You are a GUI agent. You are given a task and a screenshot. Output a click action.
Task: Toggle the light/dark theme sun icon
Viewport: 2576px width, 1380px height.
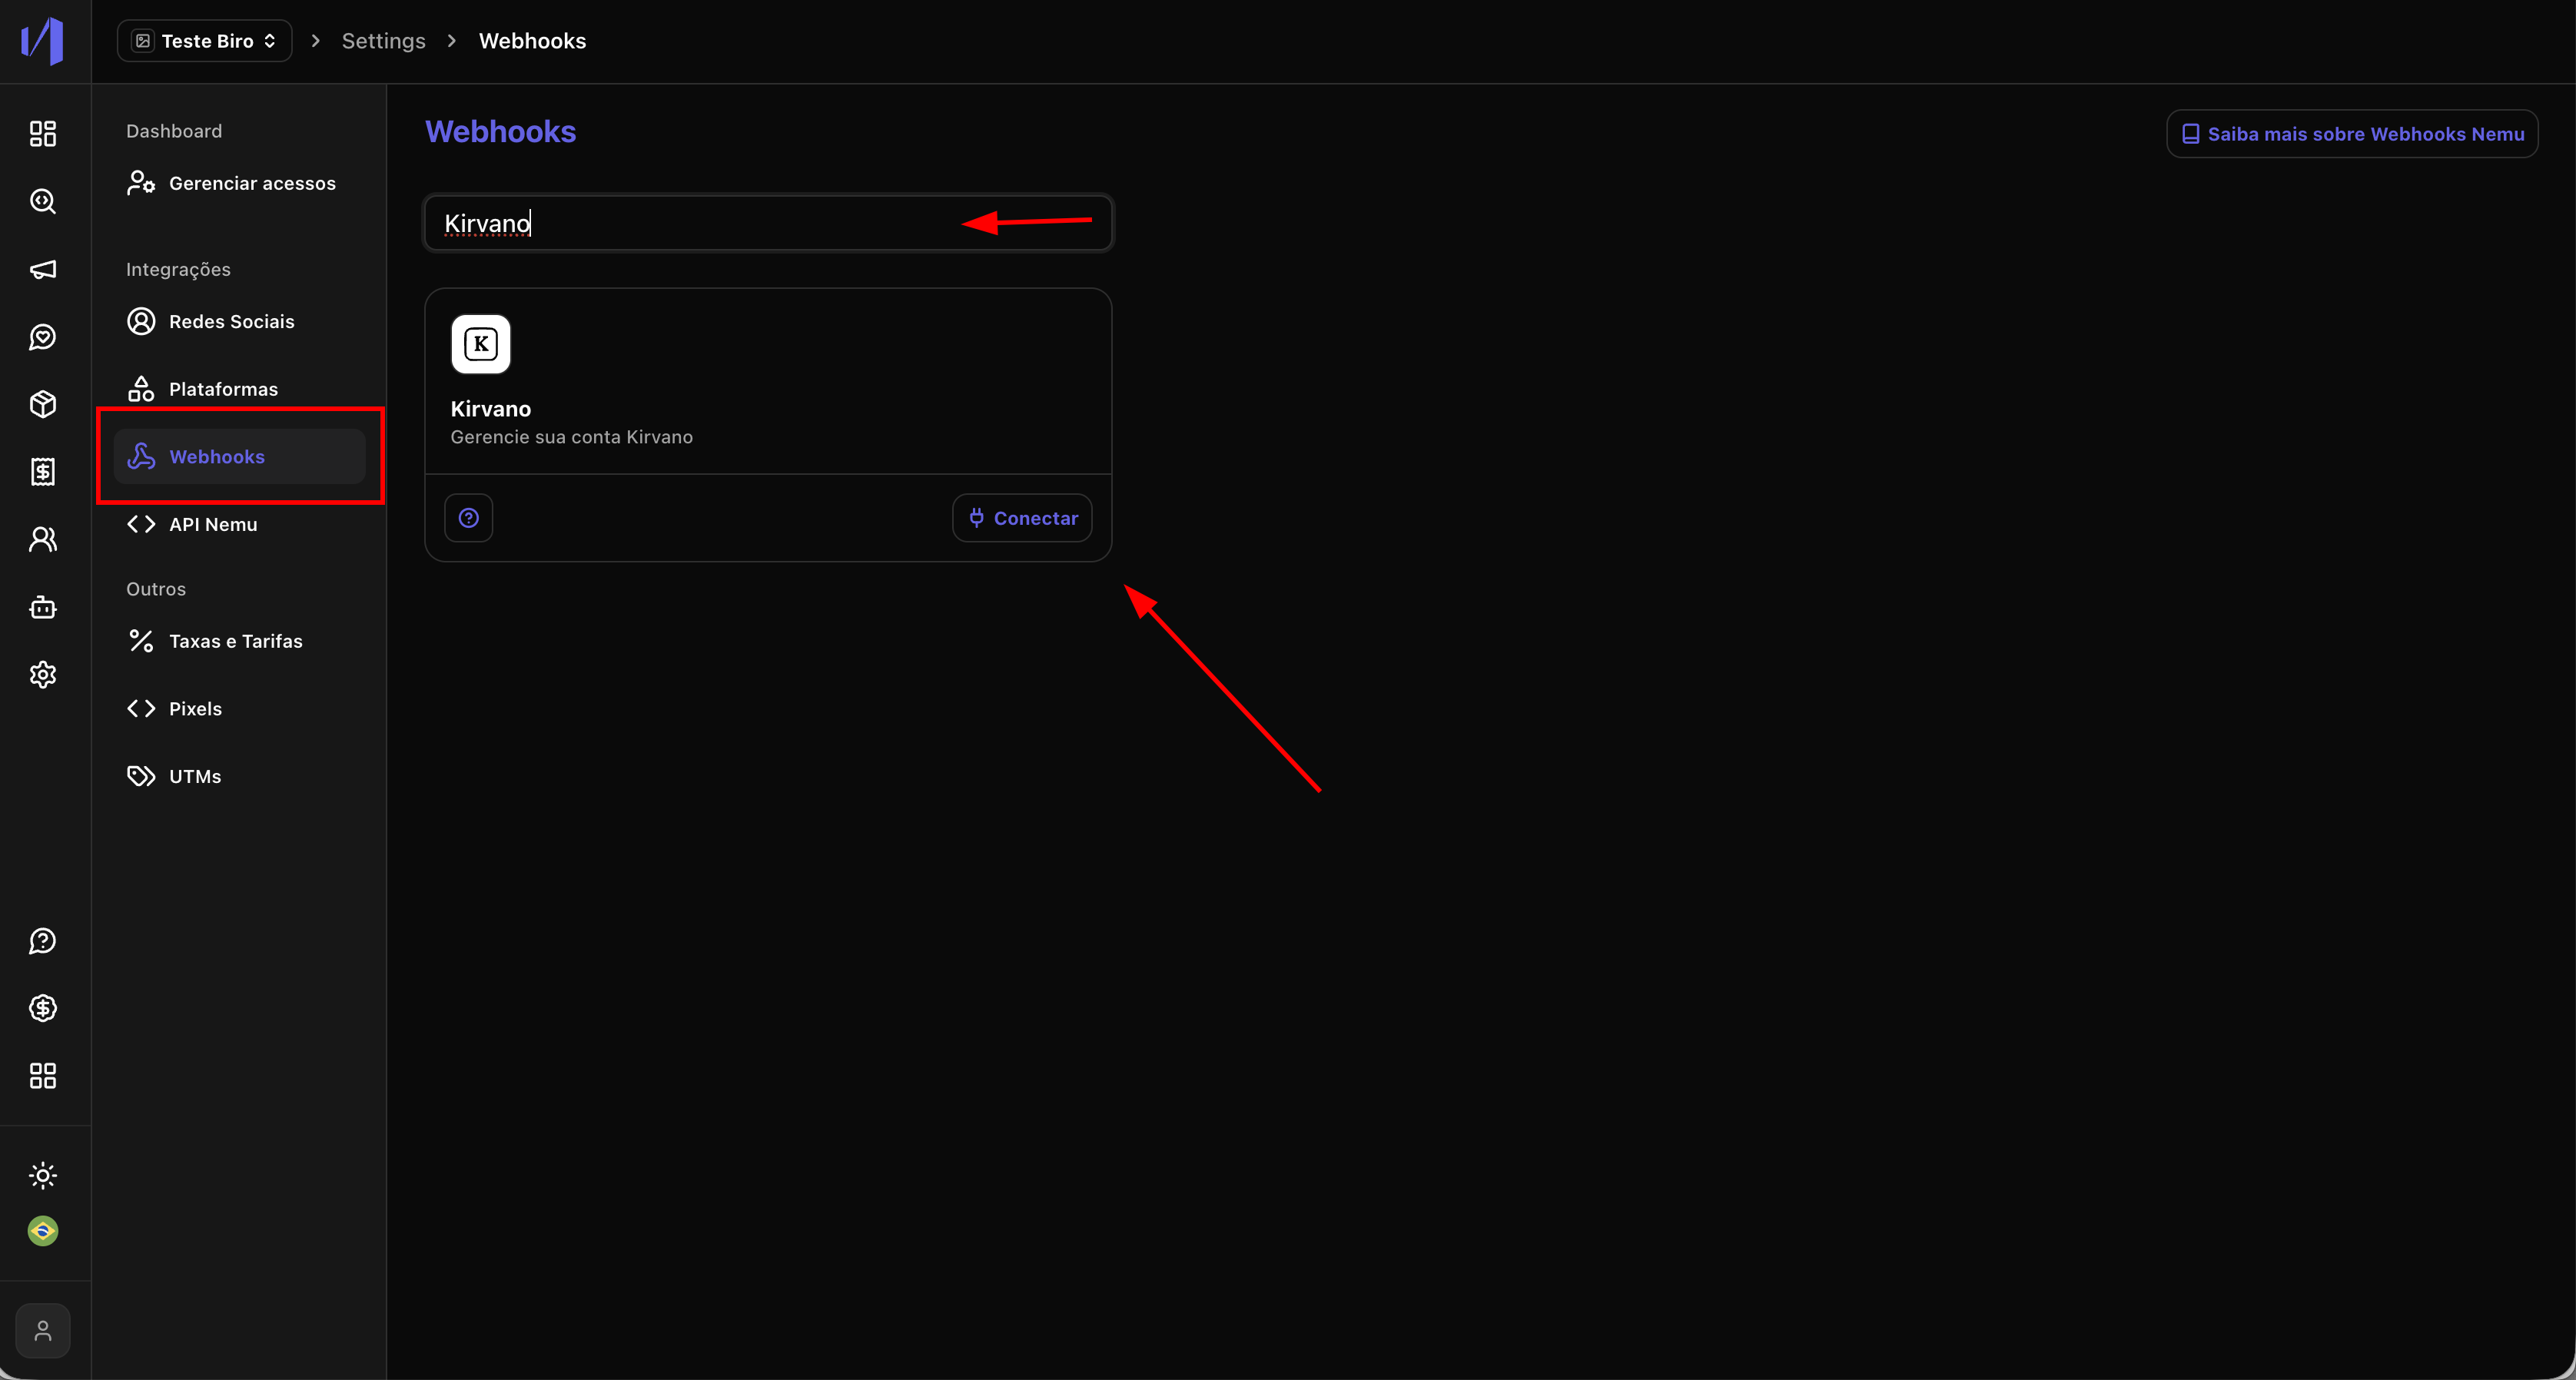point(42,1175)
